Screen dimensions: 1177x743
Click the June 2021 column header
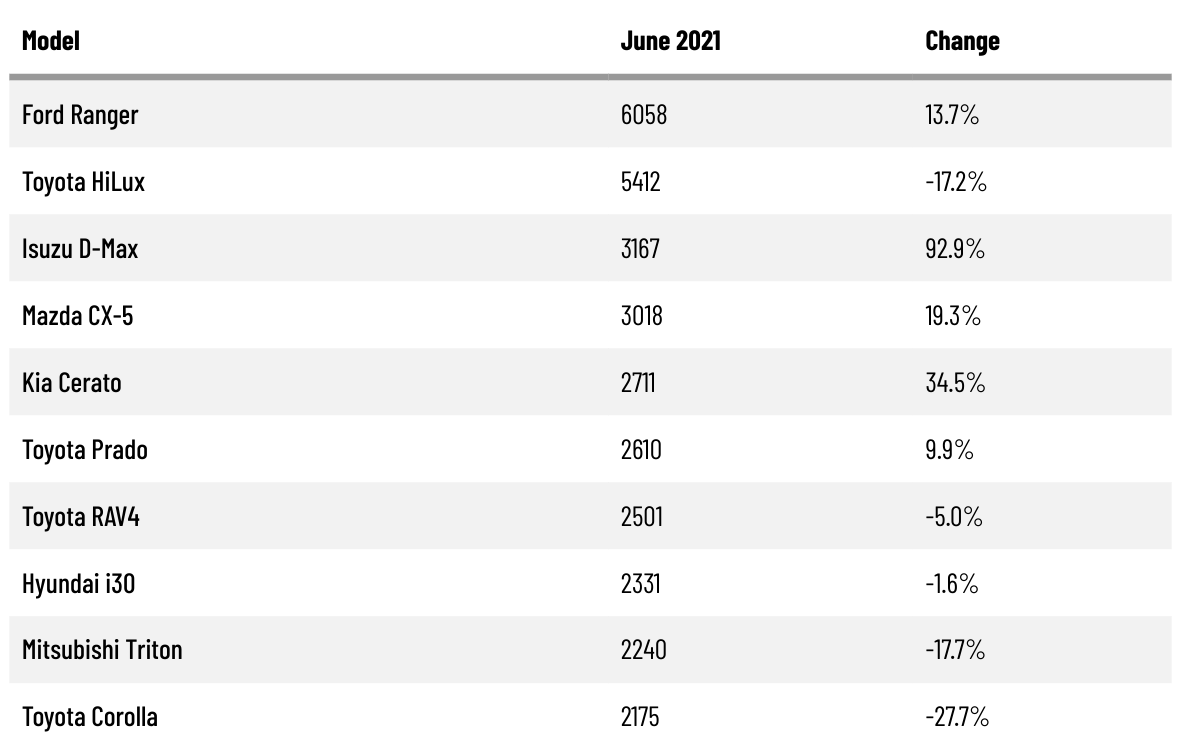tap(670, 41)
